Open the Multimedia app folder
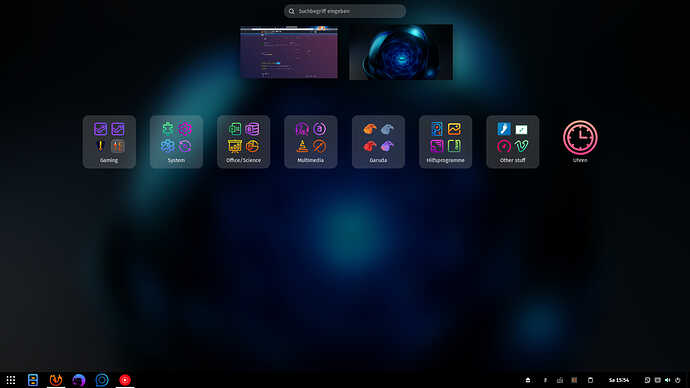This screenshot has height=388, width=690. [311, 142]
